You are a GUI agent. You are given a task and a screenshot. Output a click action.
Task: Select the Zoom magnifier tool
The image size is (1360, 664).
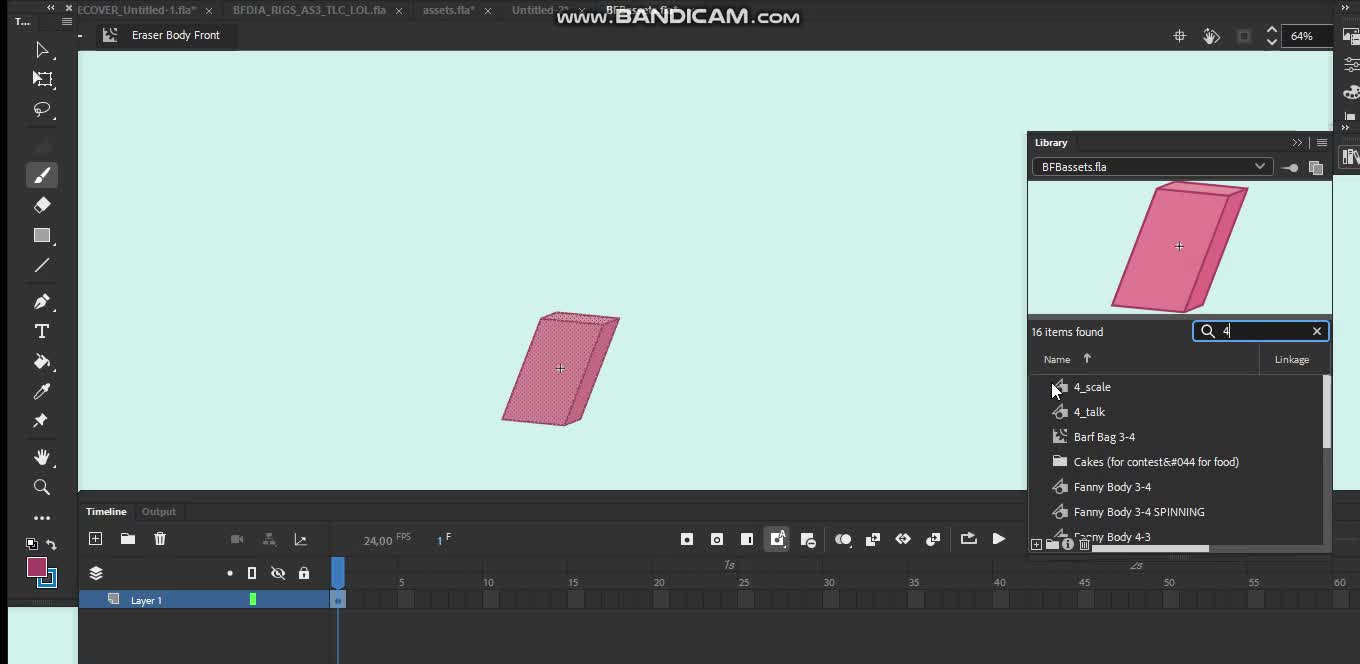tap(42, 487)
